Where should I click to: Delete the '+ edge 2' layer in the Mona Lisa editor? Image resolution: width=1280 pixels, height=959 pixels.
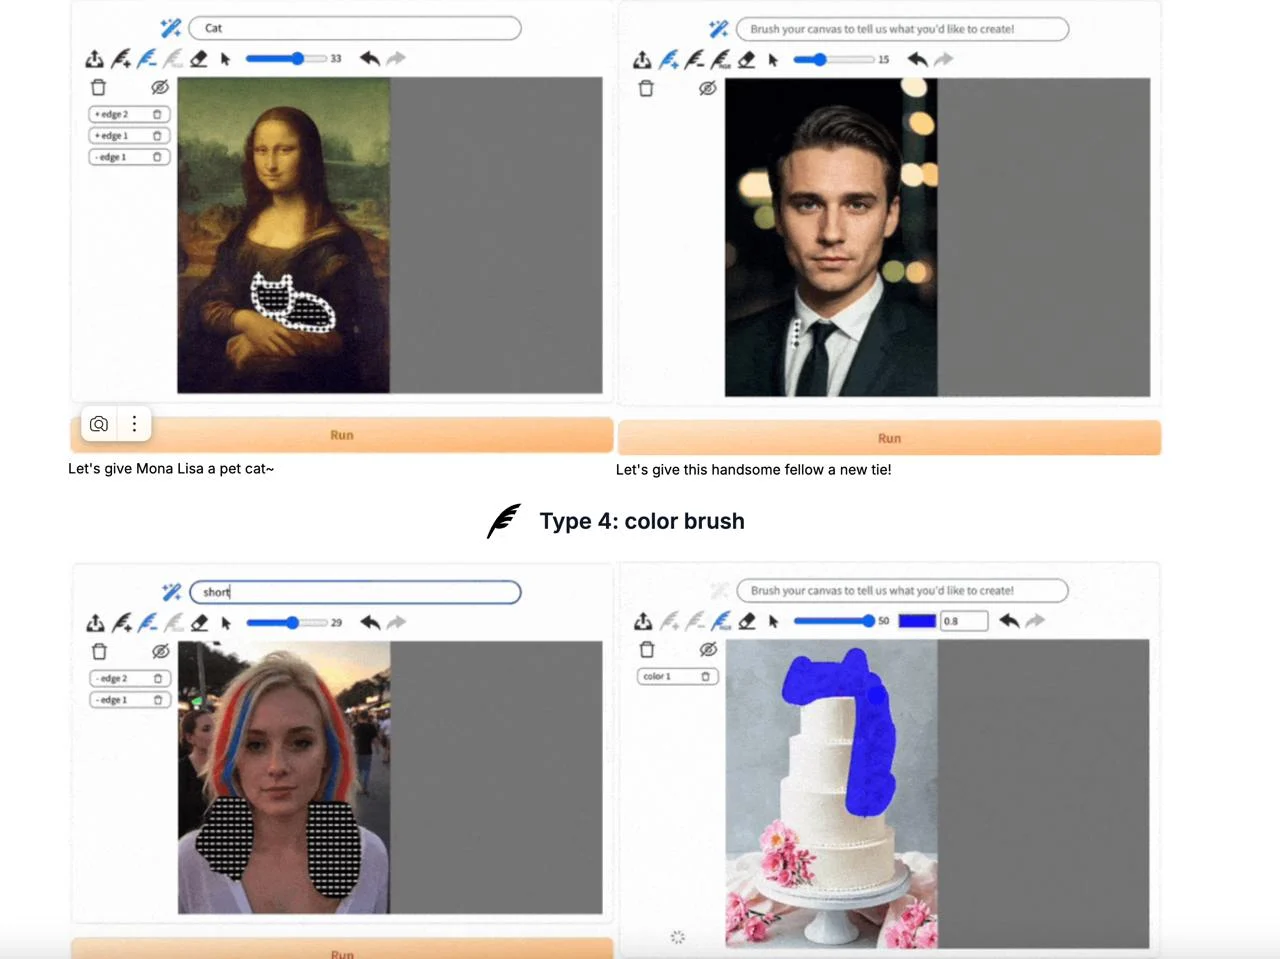(x=157, y=115)
